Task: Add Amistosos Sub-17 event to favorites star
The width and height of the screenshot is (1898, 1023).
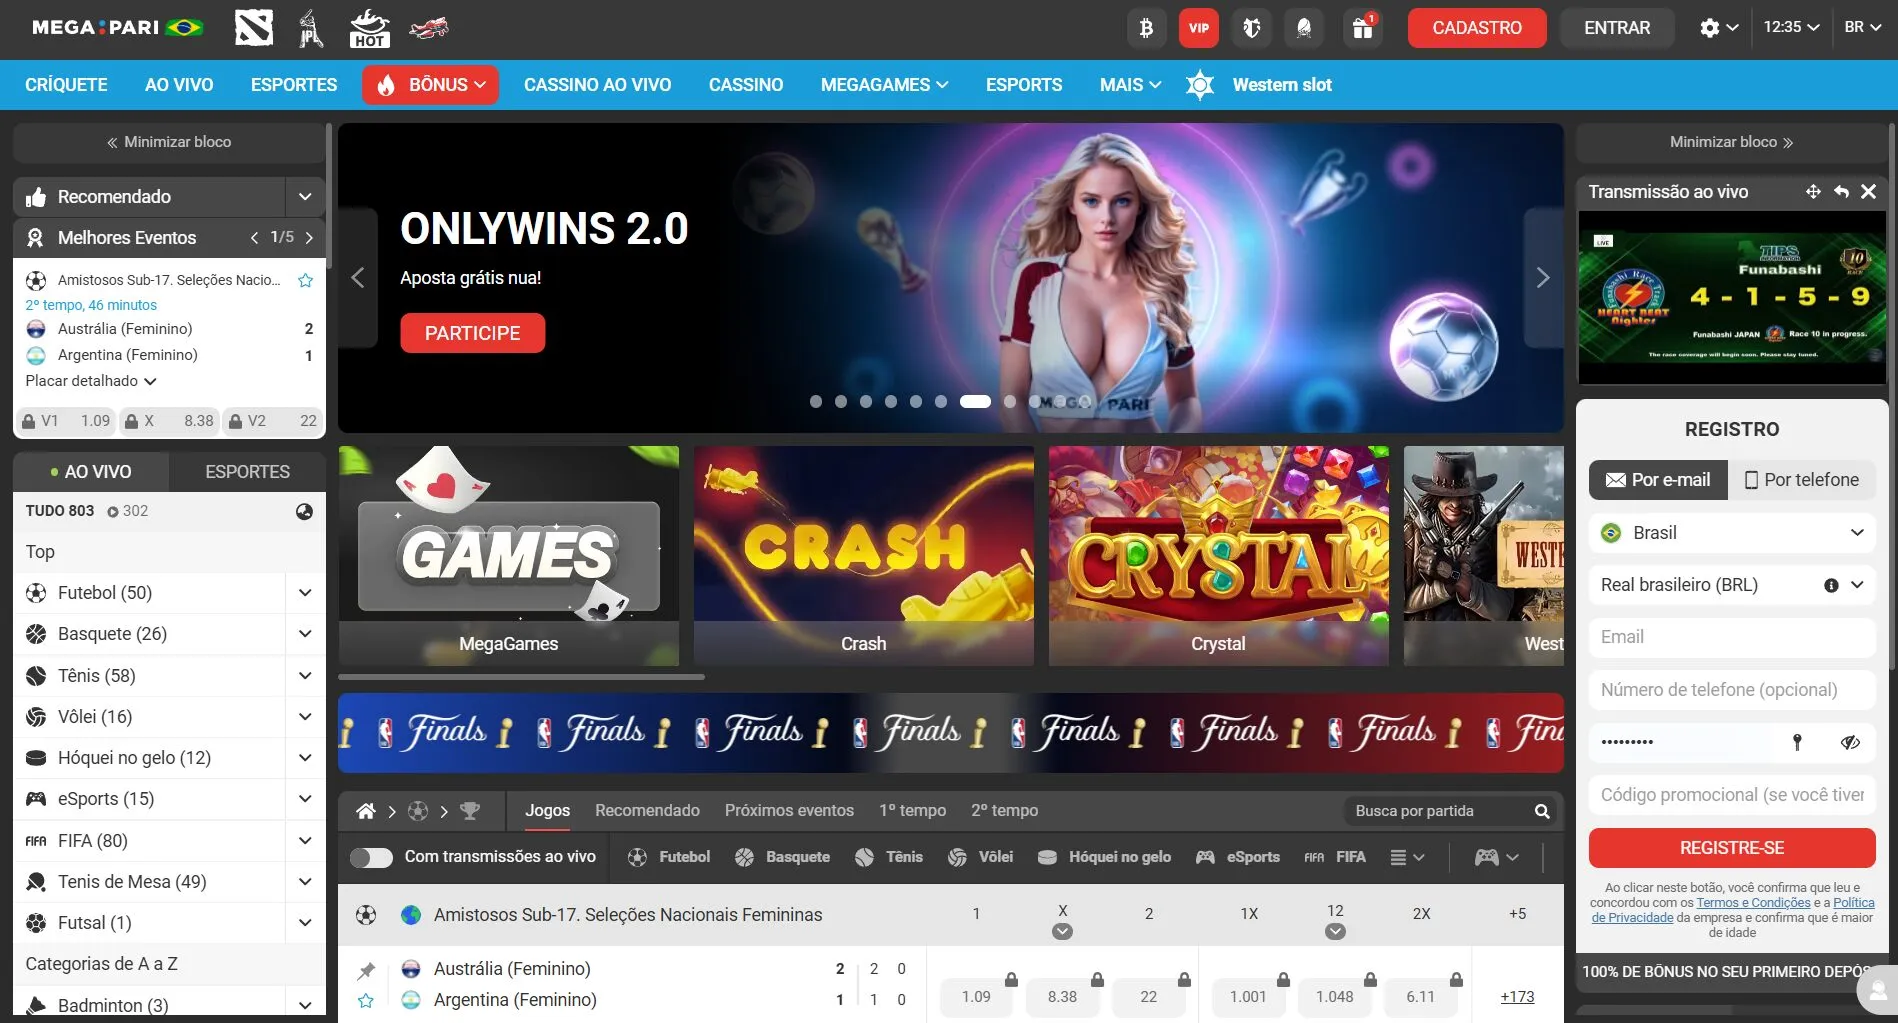Action: pos(306,281)
